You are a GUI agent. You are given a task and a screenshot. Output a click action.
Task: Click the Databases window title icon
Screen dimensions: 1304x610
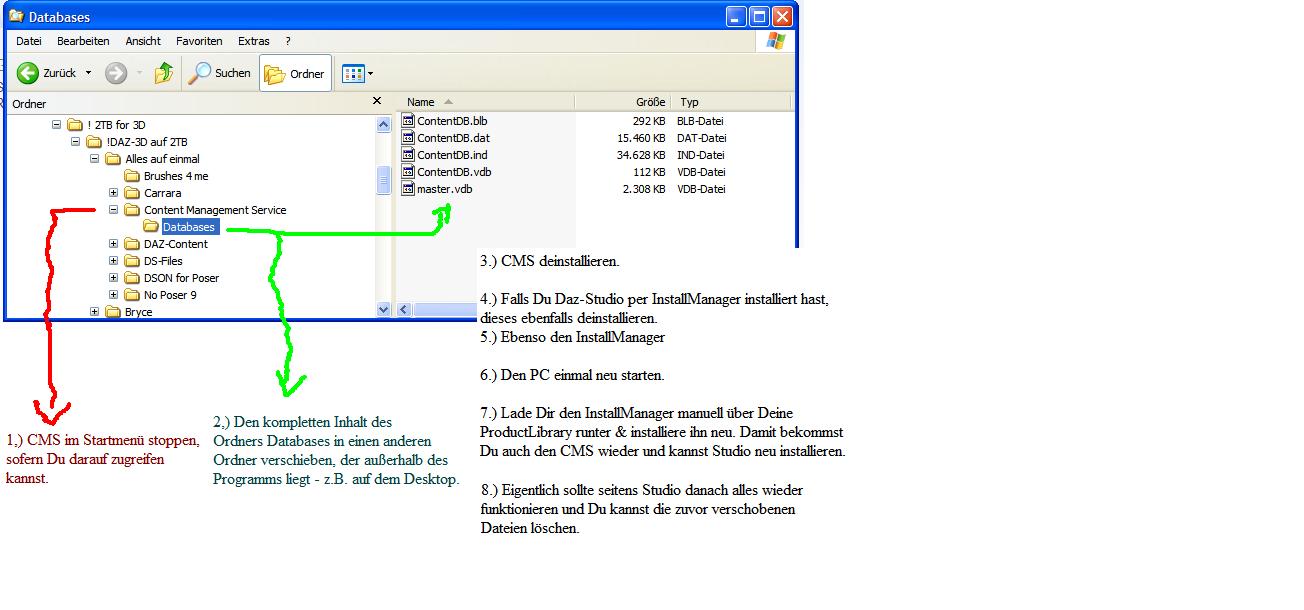(17, 16)
